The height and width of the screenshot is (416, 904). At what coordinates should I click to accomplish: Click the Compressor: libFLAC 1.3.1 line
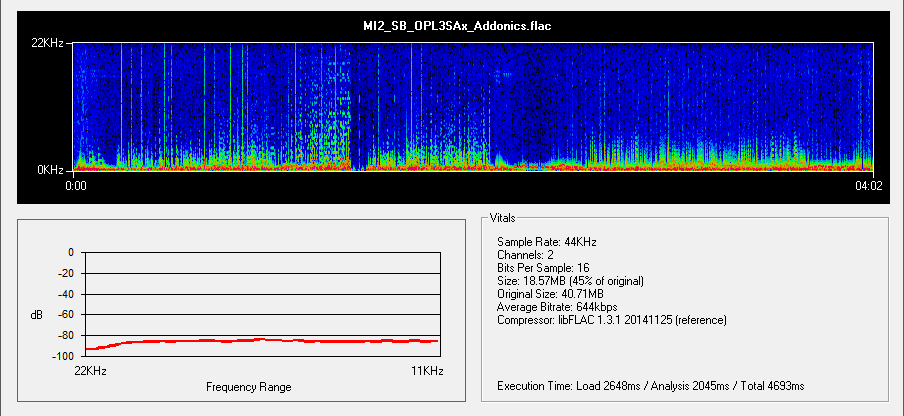(x=611, y=320)
